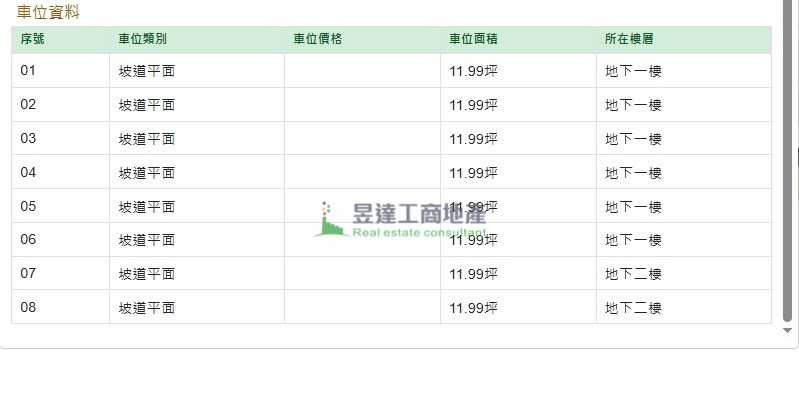
Task: Select the 地下二樓 floor cell in row 07
Action: (633, 274)
